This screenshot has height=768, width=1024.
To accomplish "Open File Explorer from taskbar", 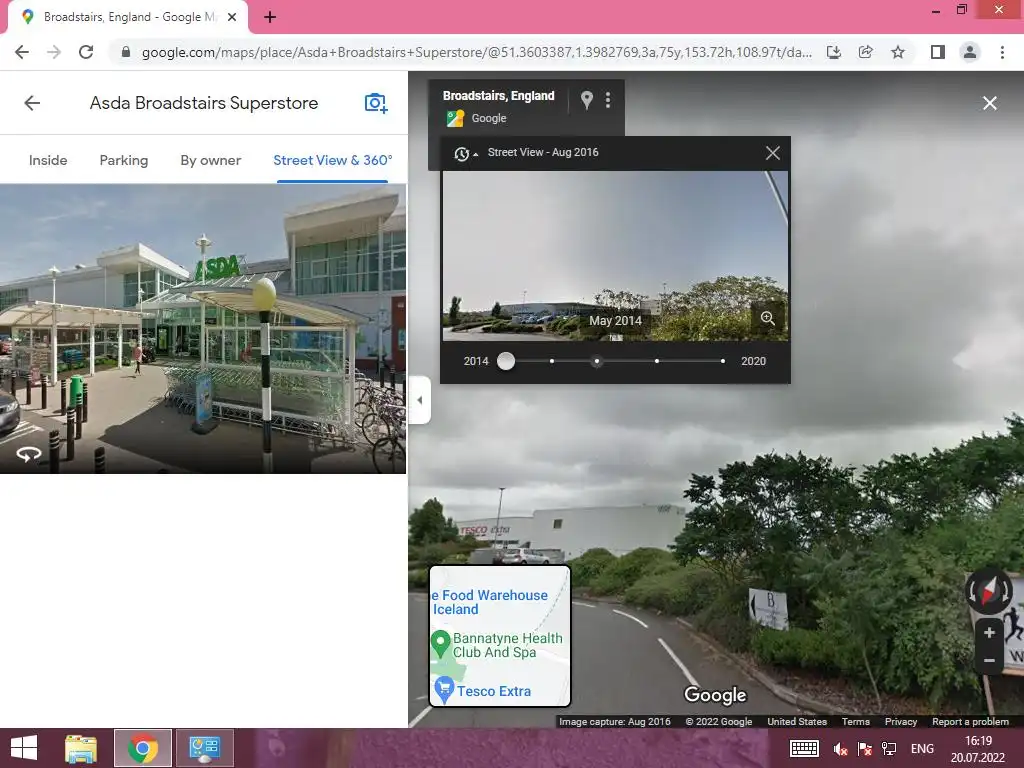I will 81,748.
